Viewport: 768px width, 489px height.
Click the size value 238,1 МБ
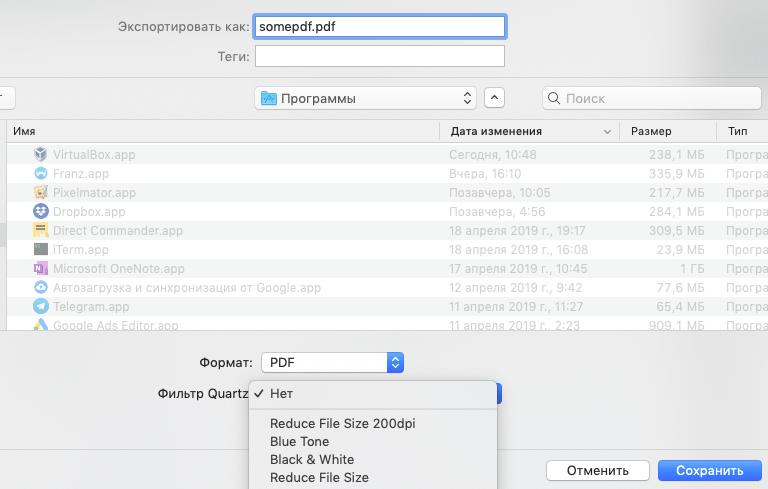[x=677, y=155]
